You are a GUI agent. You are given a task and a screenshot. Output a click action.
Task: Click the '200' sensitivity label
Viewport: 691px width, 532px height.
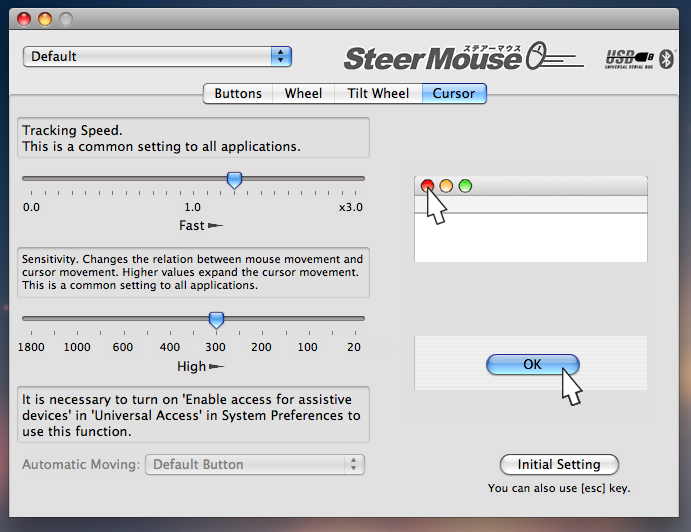[261, 347]
